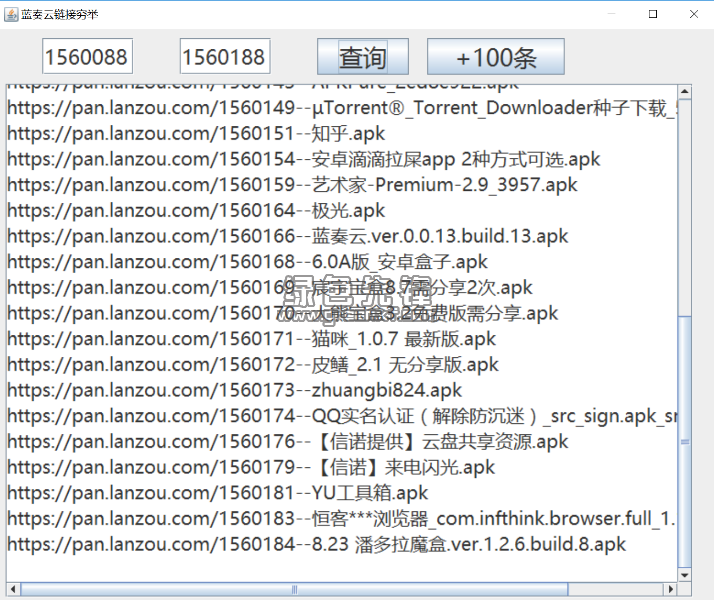Select the 蓝奏云.ver.0.0.13.build.13.apk line
714x600 pixels.
point(288,236)
